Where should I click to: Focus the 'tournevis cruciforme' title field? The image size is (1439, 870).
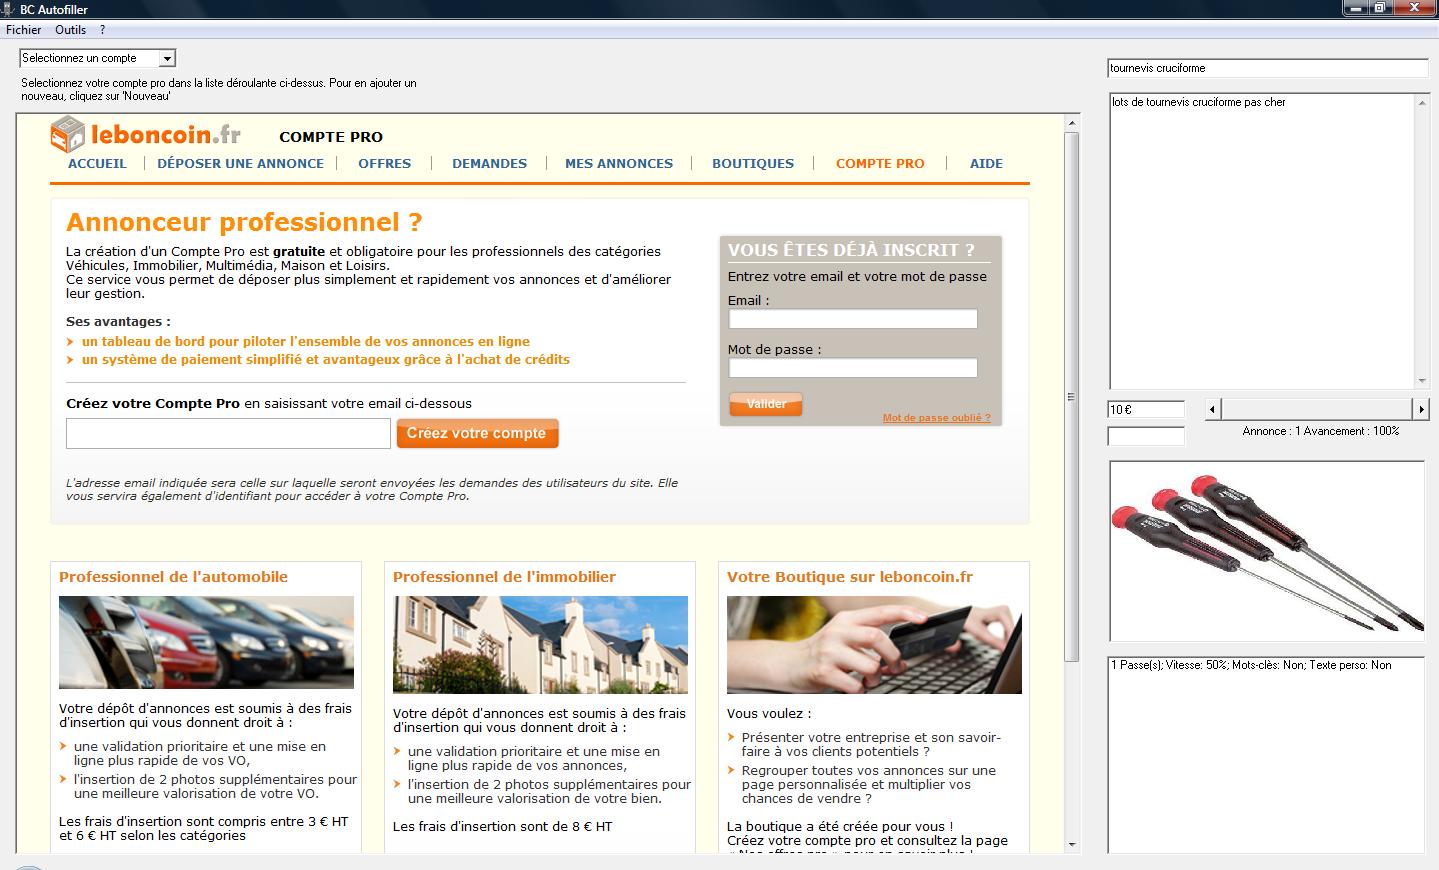coord(1267,68)
